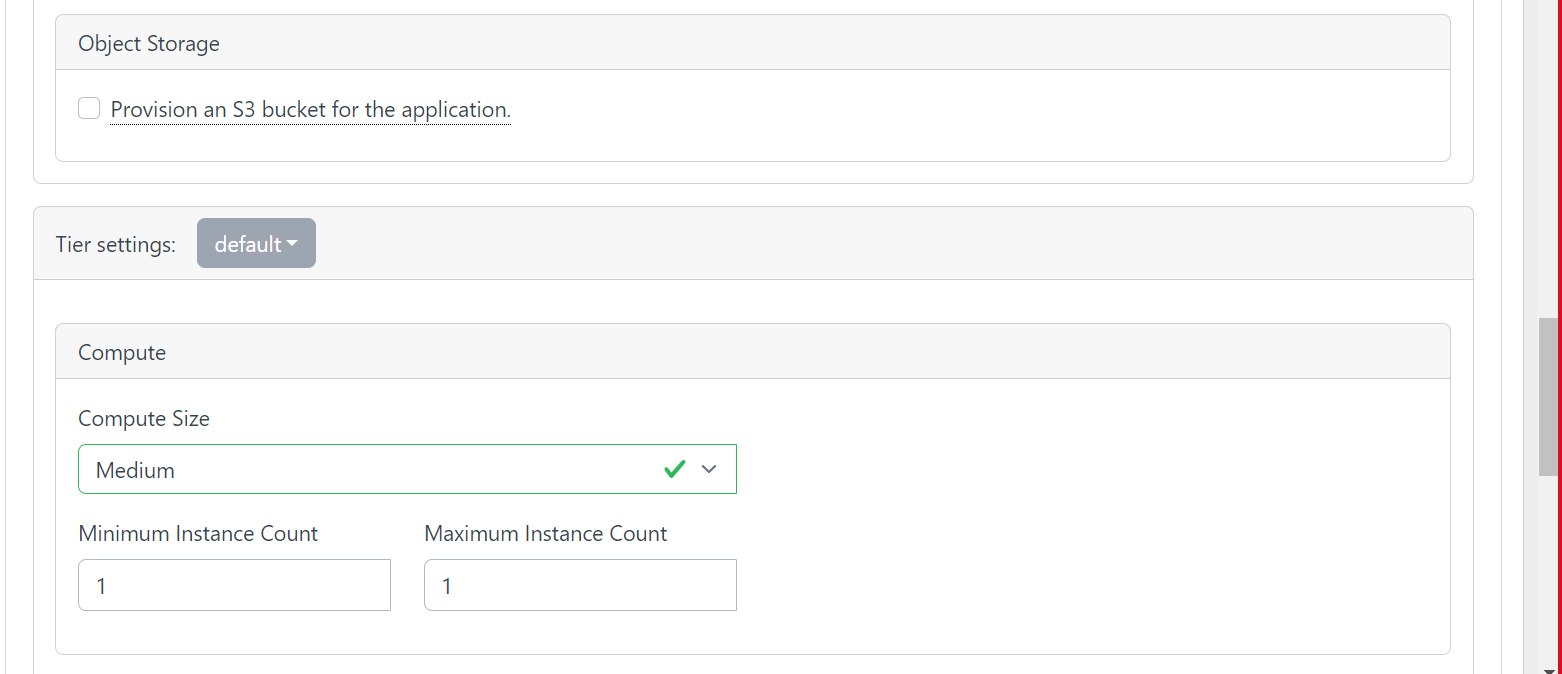Click the chevron inside the Compute Size field

(709, 468)
